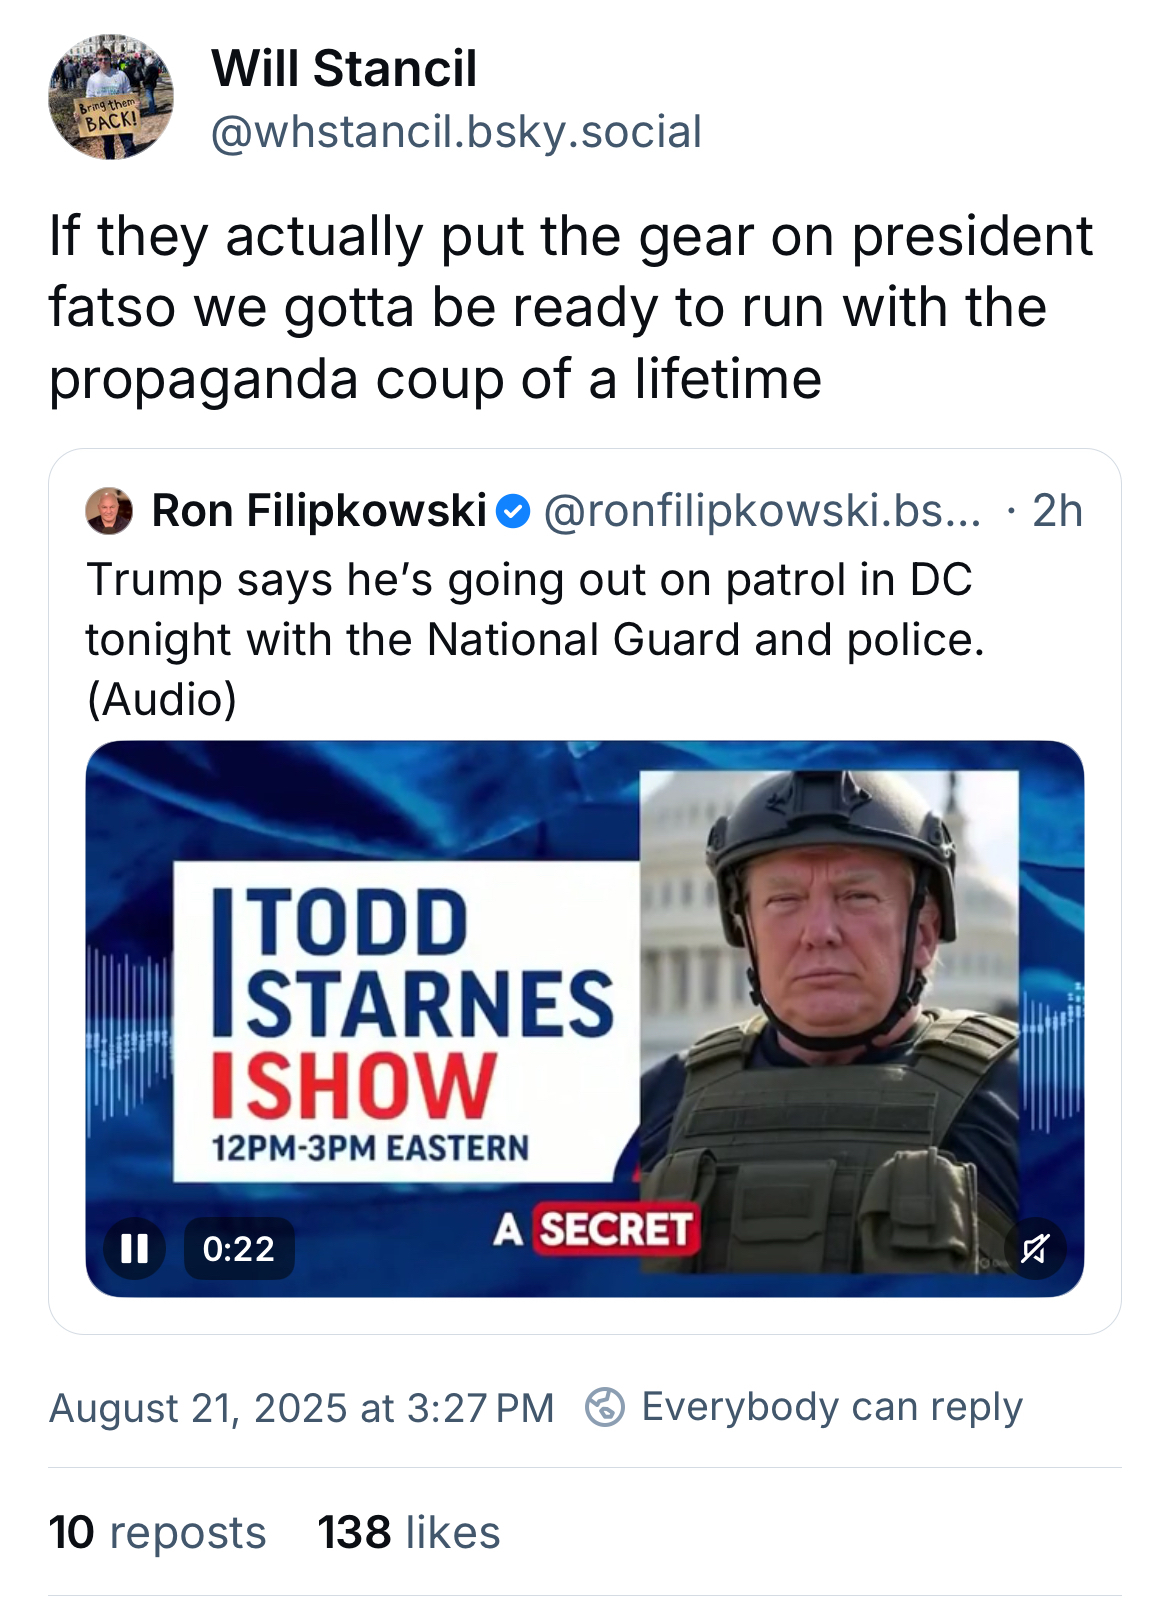Open the Todd Starnes Show video thumbnail
Image resolution: width=1170 pixels, height=1600 pixels.
tap(585, 1019)
